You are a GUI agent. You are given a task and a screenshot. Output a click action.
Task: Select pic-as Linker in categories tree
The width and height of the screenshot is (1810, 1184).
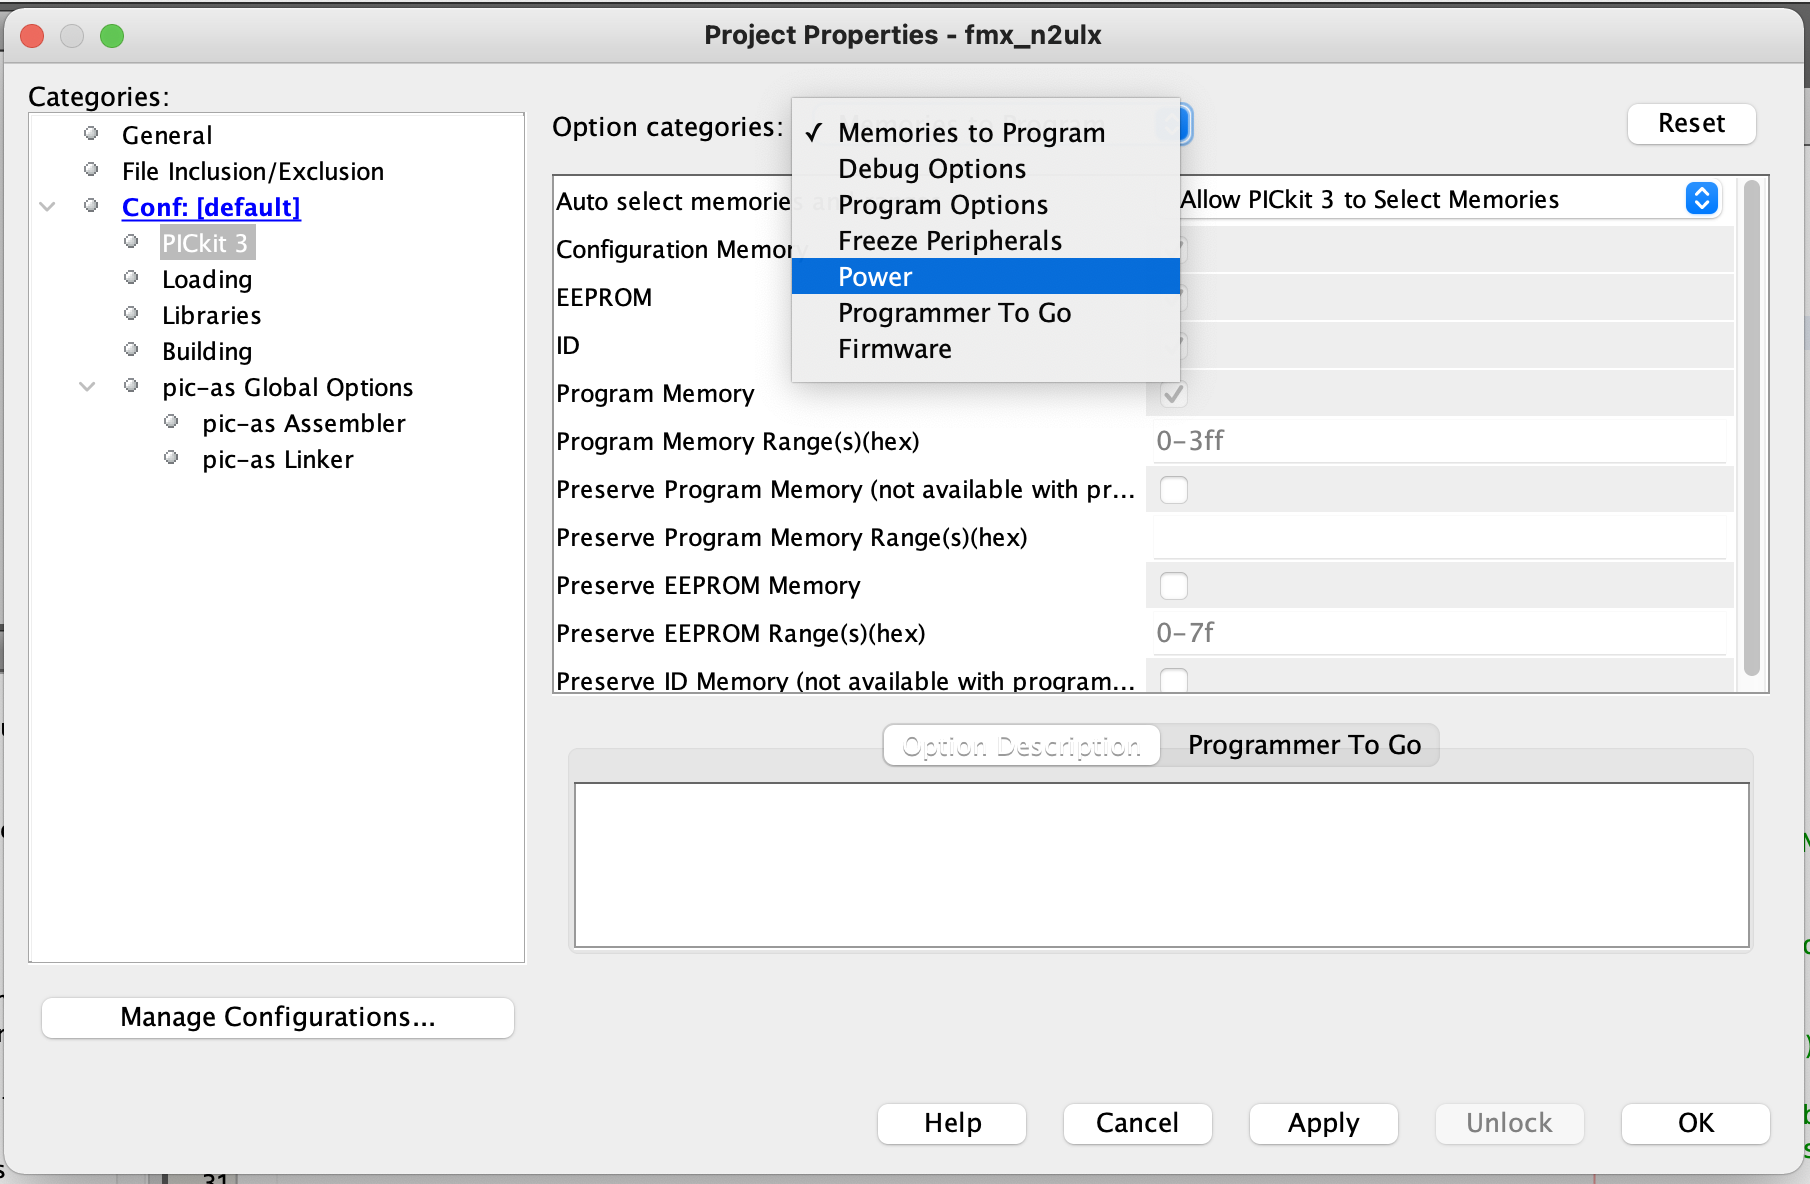tap(277, 459)
